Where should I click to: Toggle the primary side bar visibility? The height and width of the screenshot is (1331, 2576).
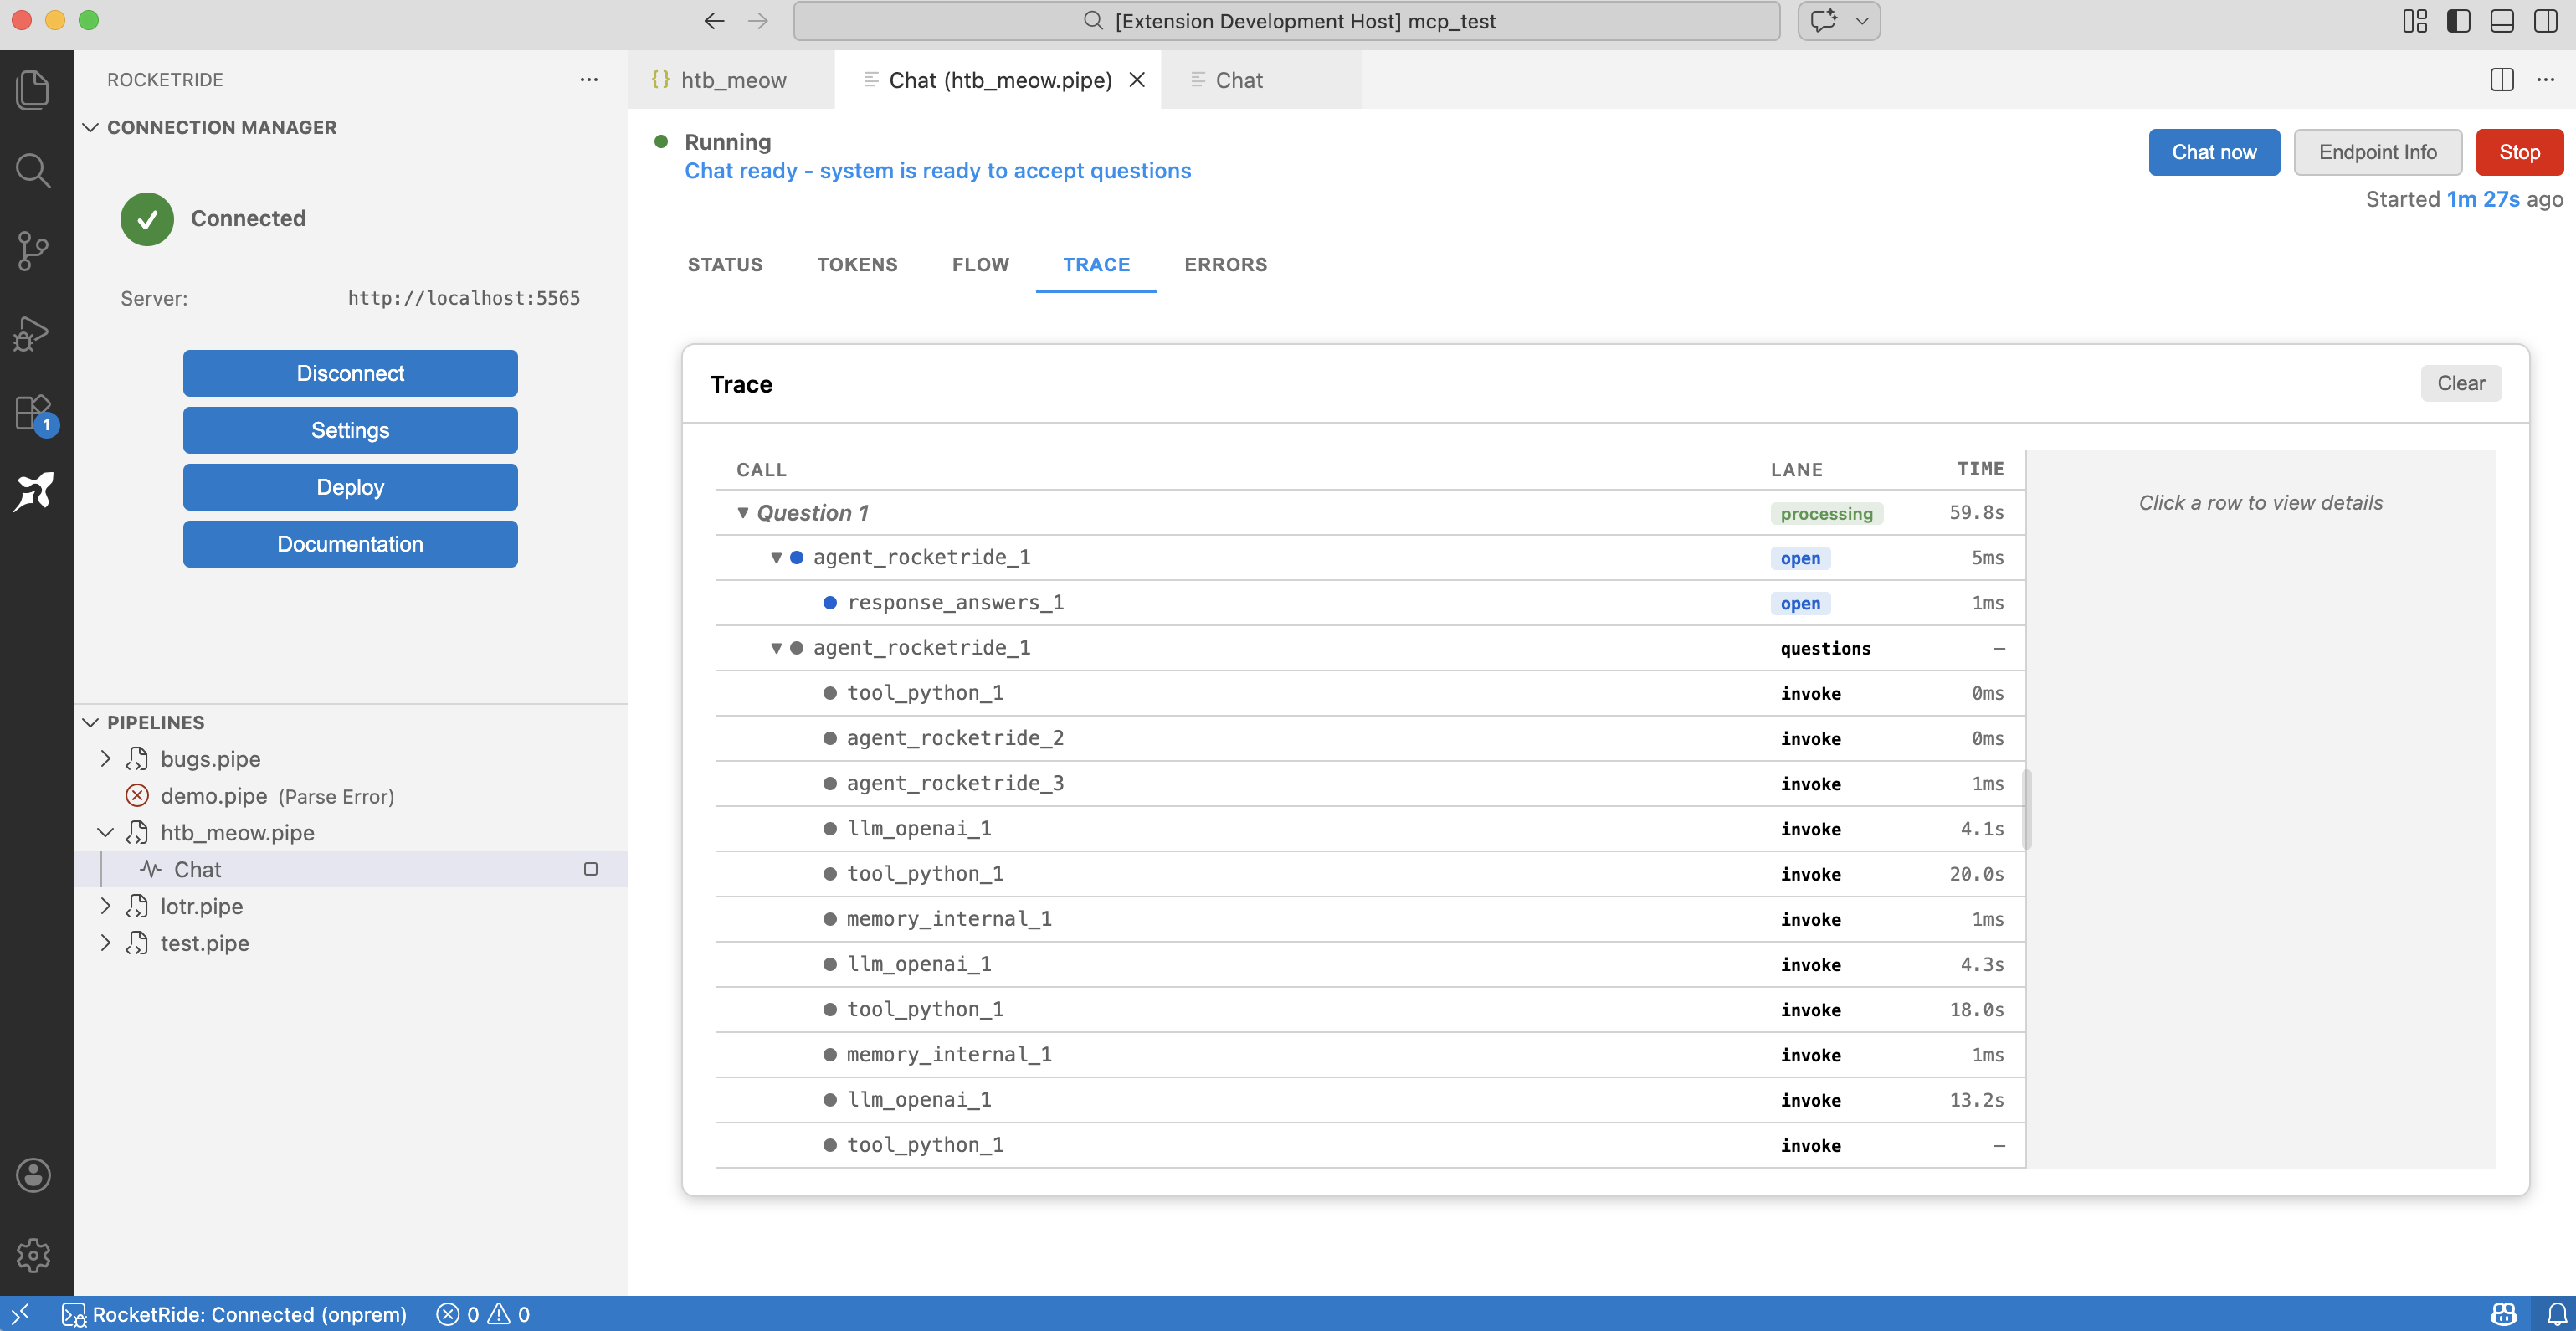2459,21
